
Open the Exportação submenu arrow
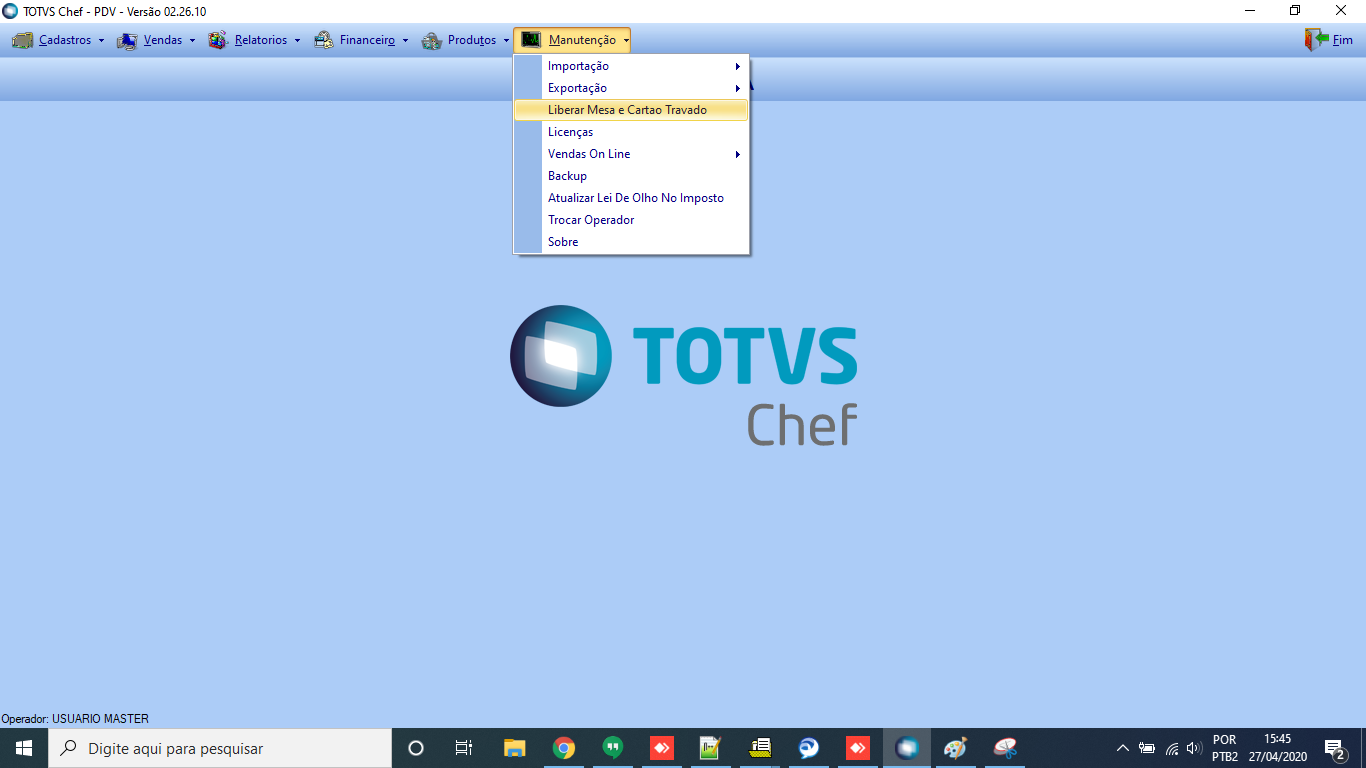coord(738,88)
